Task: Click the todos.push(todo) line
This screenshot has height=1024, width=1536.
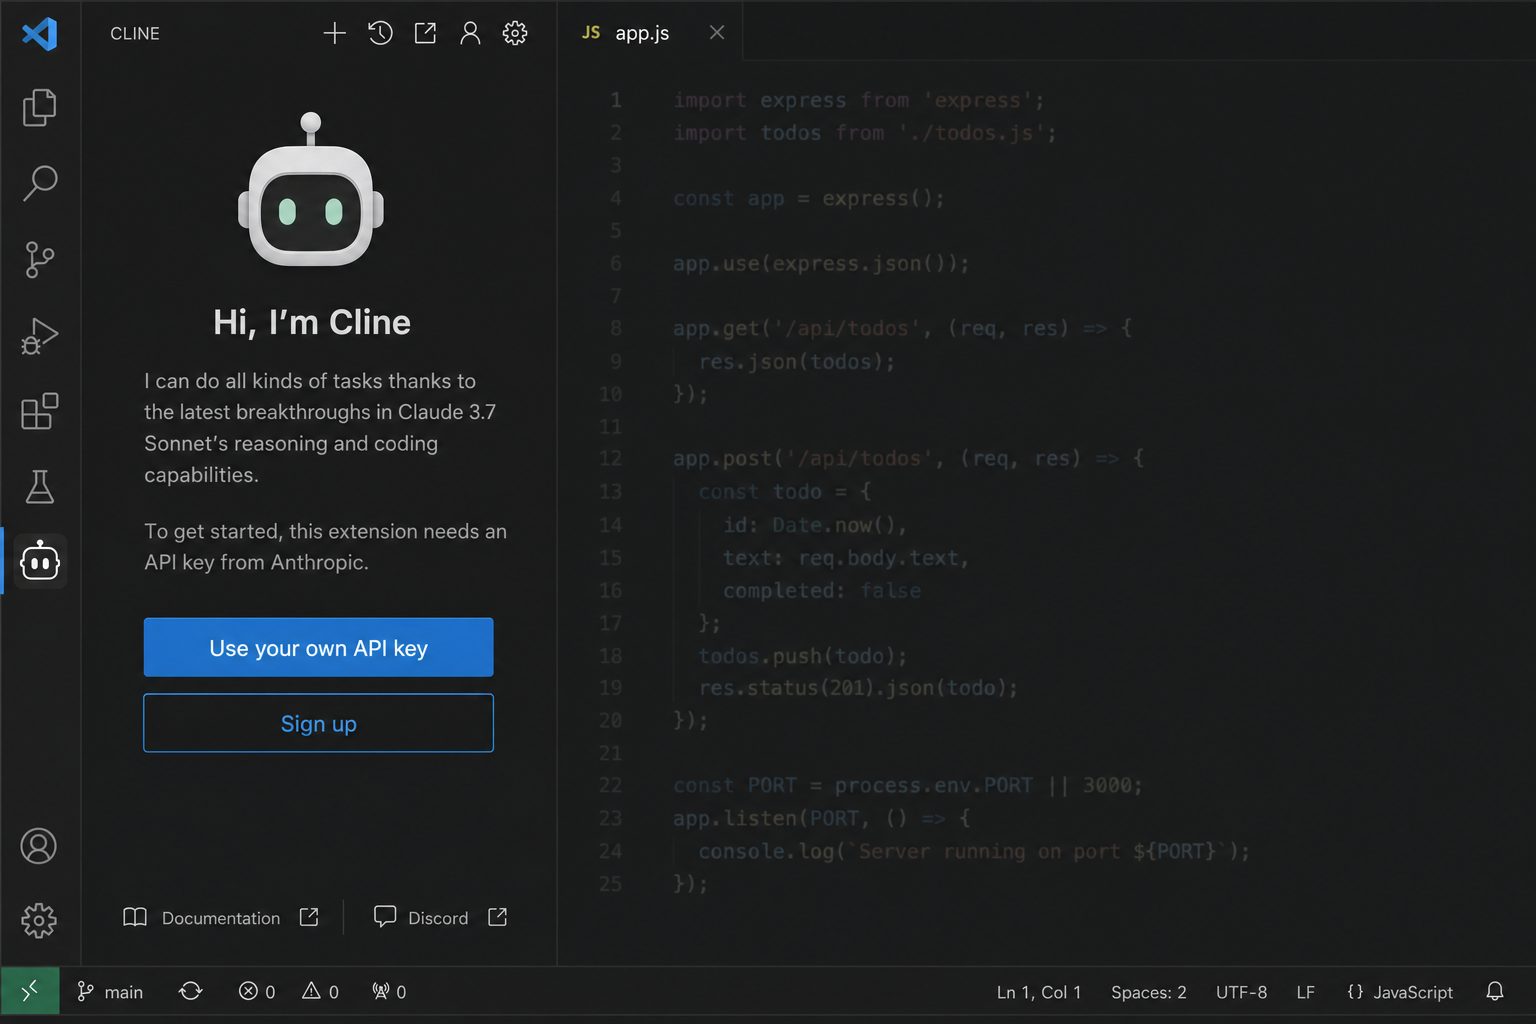Action: coord(803,656)
